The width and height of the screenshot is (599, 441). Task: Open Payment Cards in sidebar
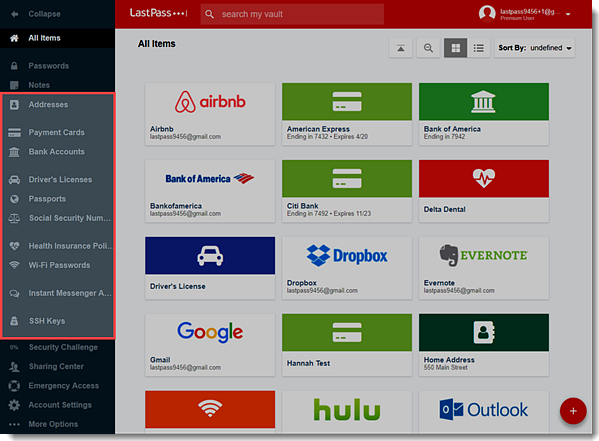(56, 133)
